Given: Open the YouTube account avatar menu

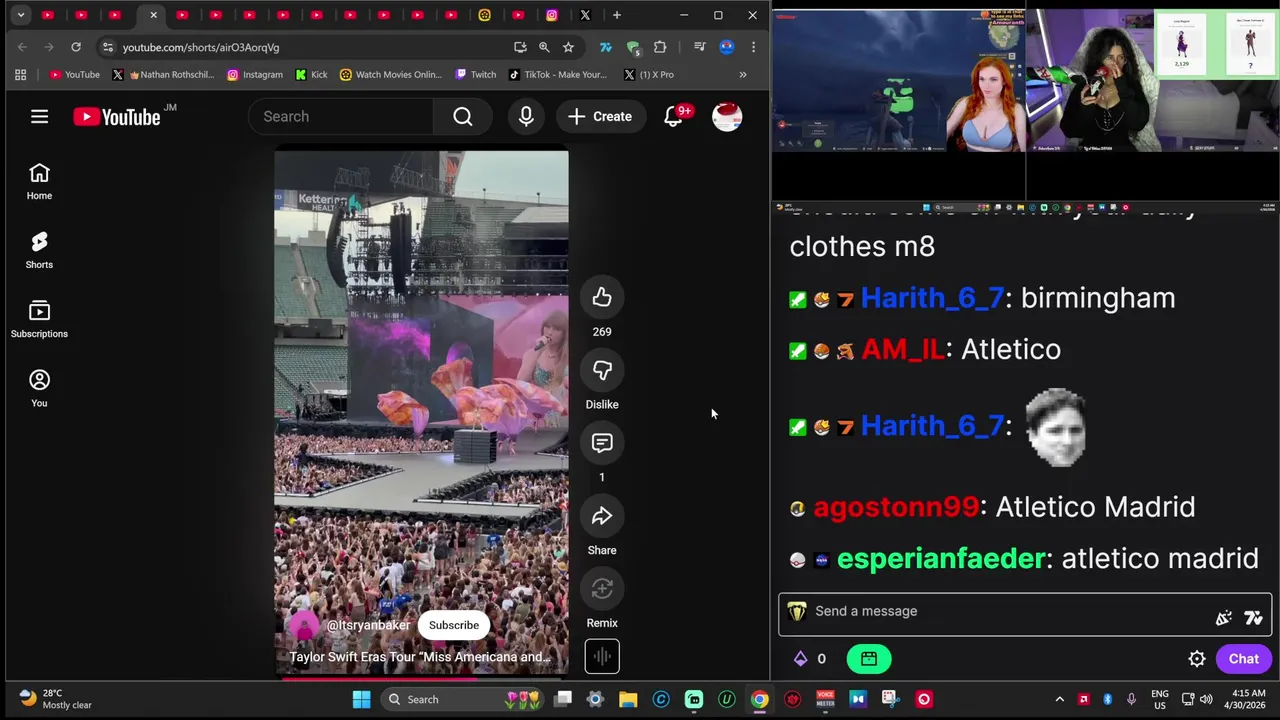Looking at the screenshot, I should 727,117.
